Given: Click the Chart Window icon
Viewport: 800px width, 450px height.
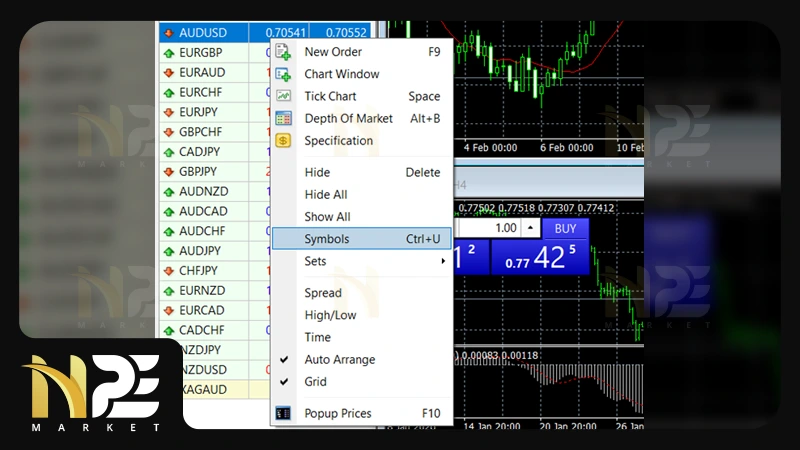Looking at the screenshot, I should tap(283, 74).
